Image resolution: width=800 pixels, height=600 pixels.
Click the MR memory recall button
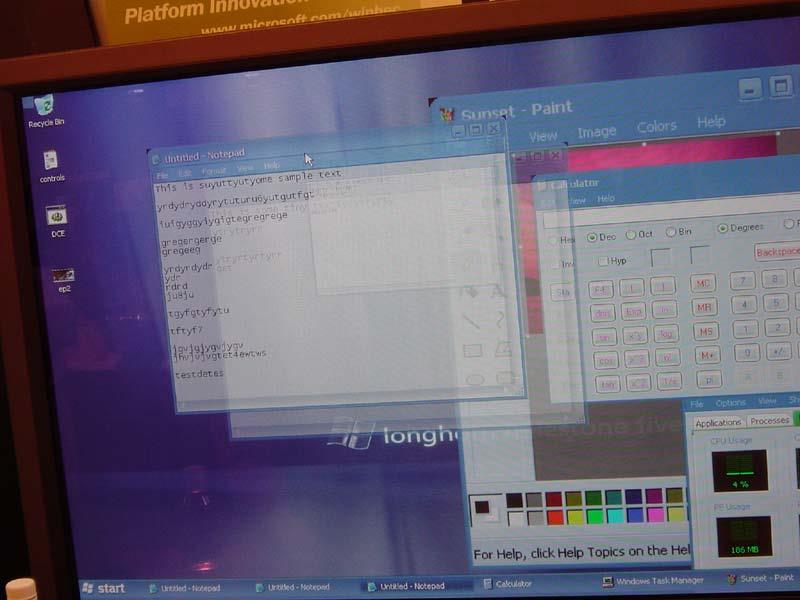point(704,308)
